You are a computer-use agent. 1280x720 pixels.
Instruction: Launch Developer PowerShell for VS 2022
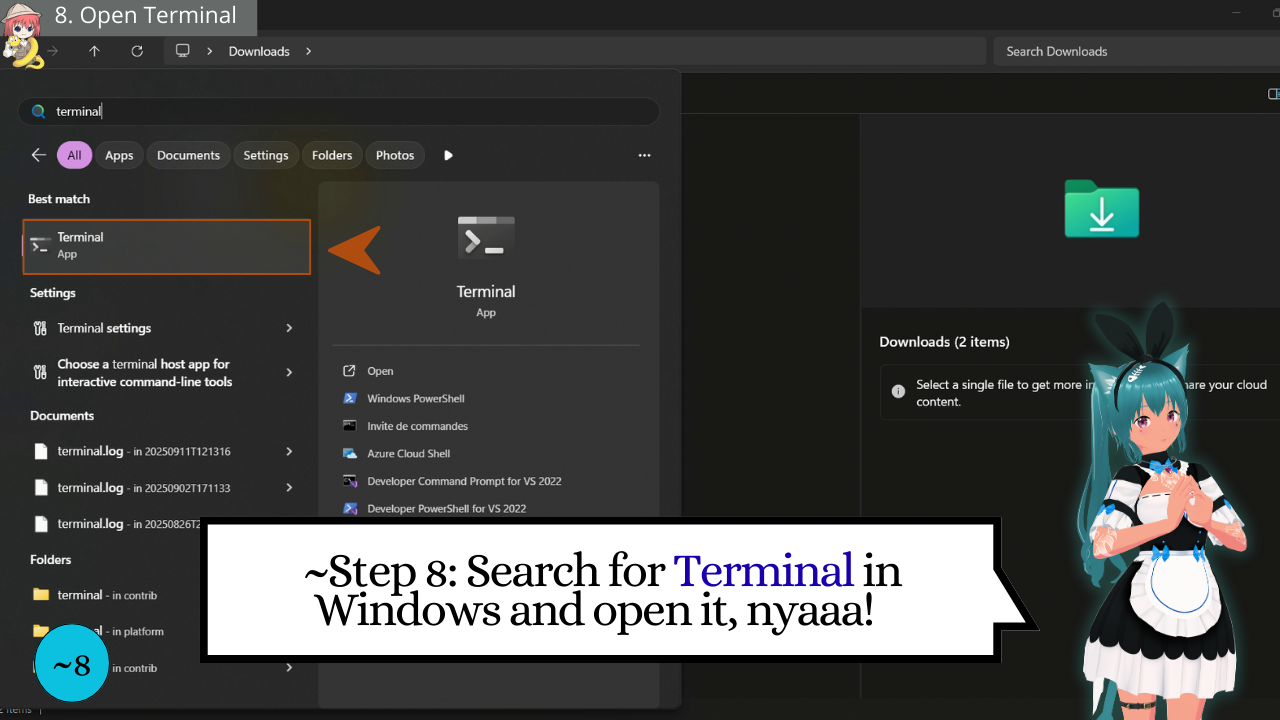point(446,508)
